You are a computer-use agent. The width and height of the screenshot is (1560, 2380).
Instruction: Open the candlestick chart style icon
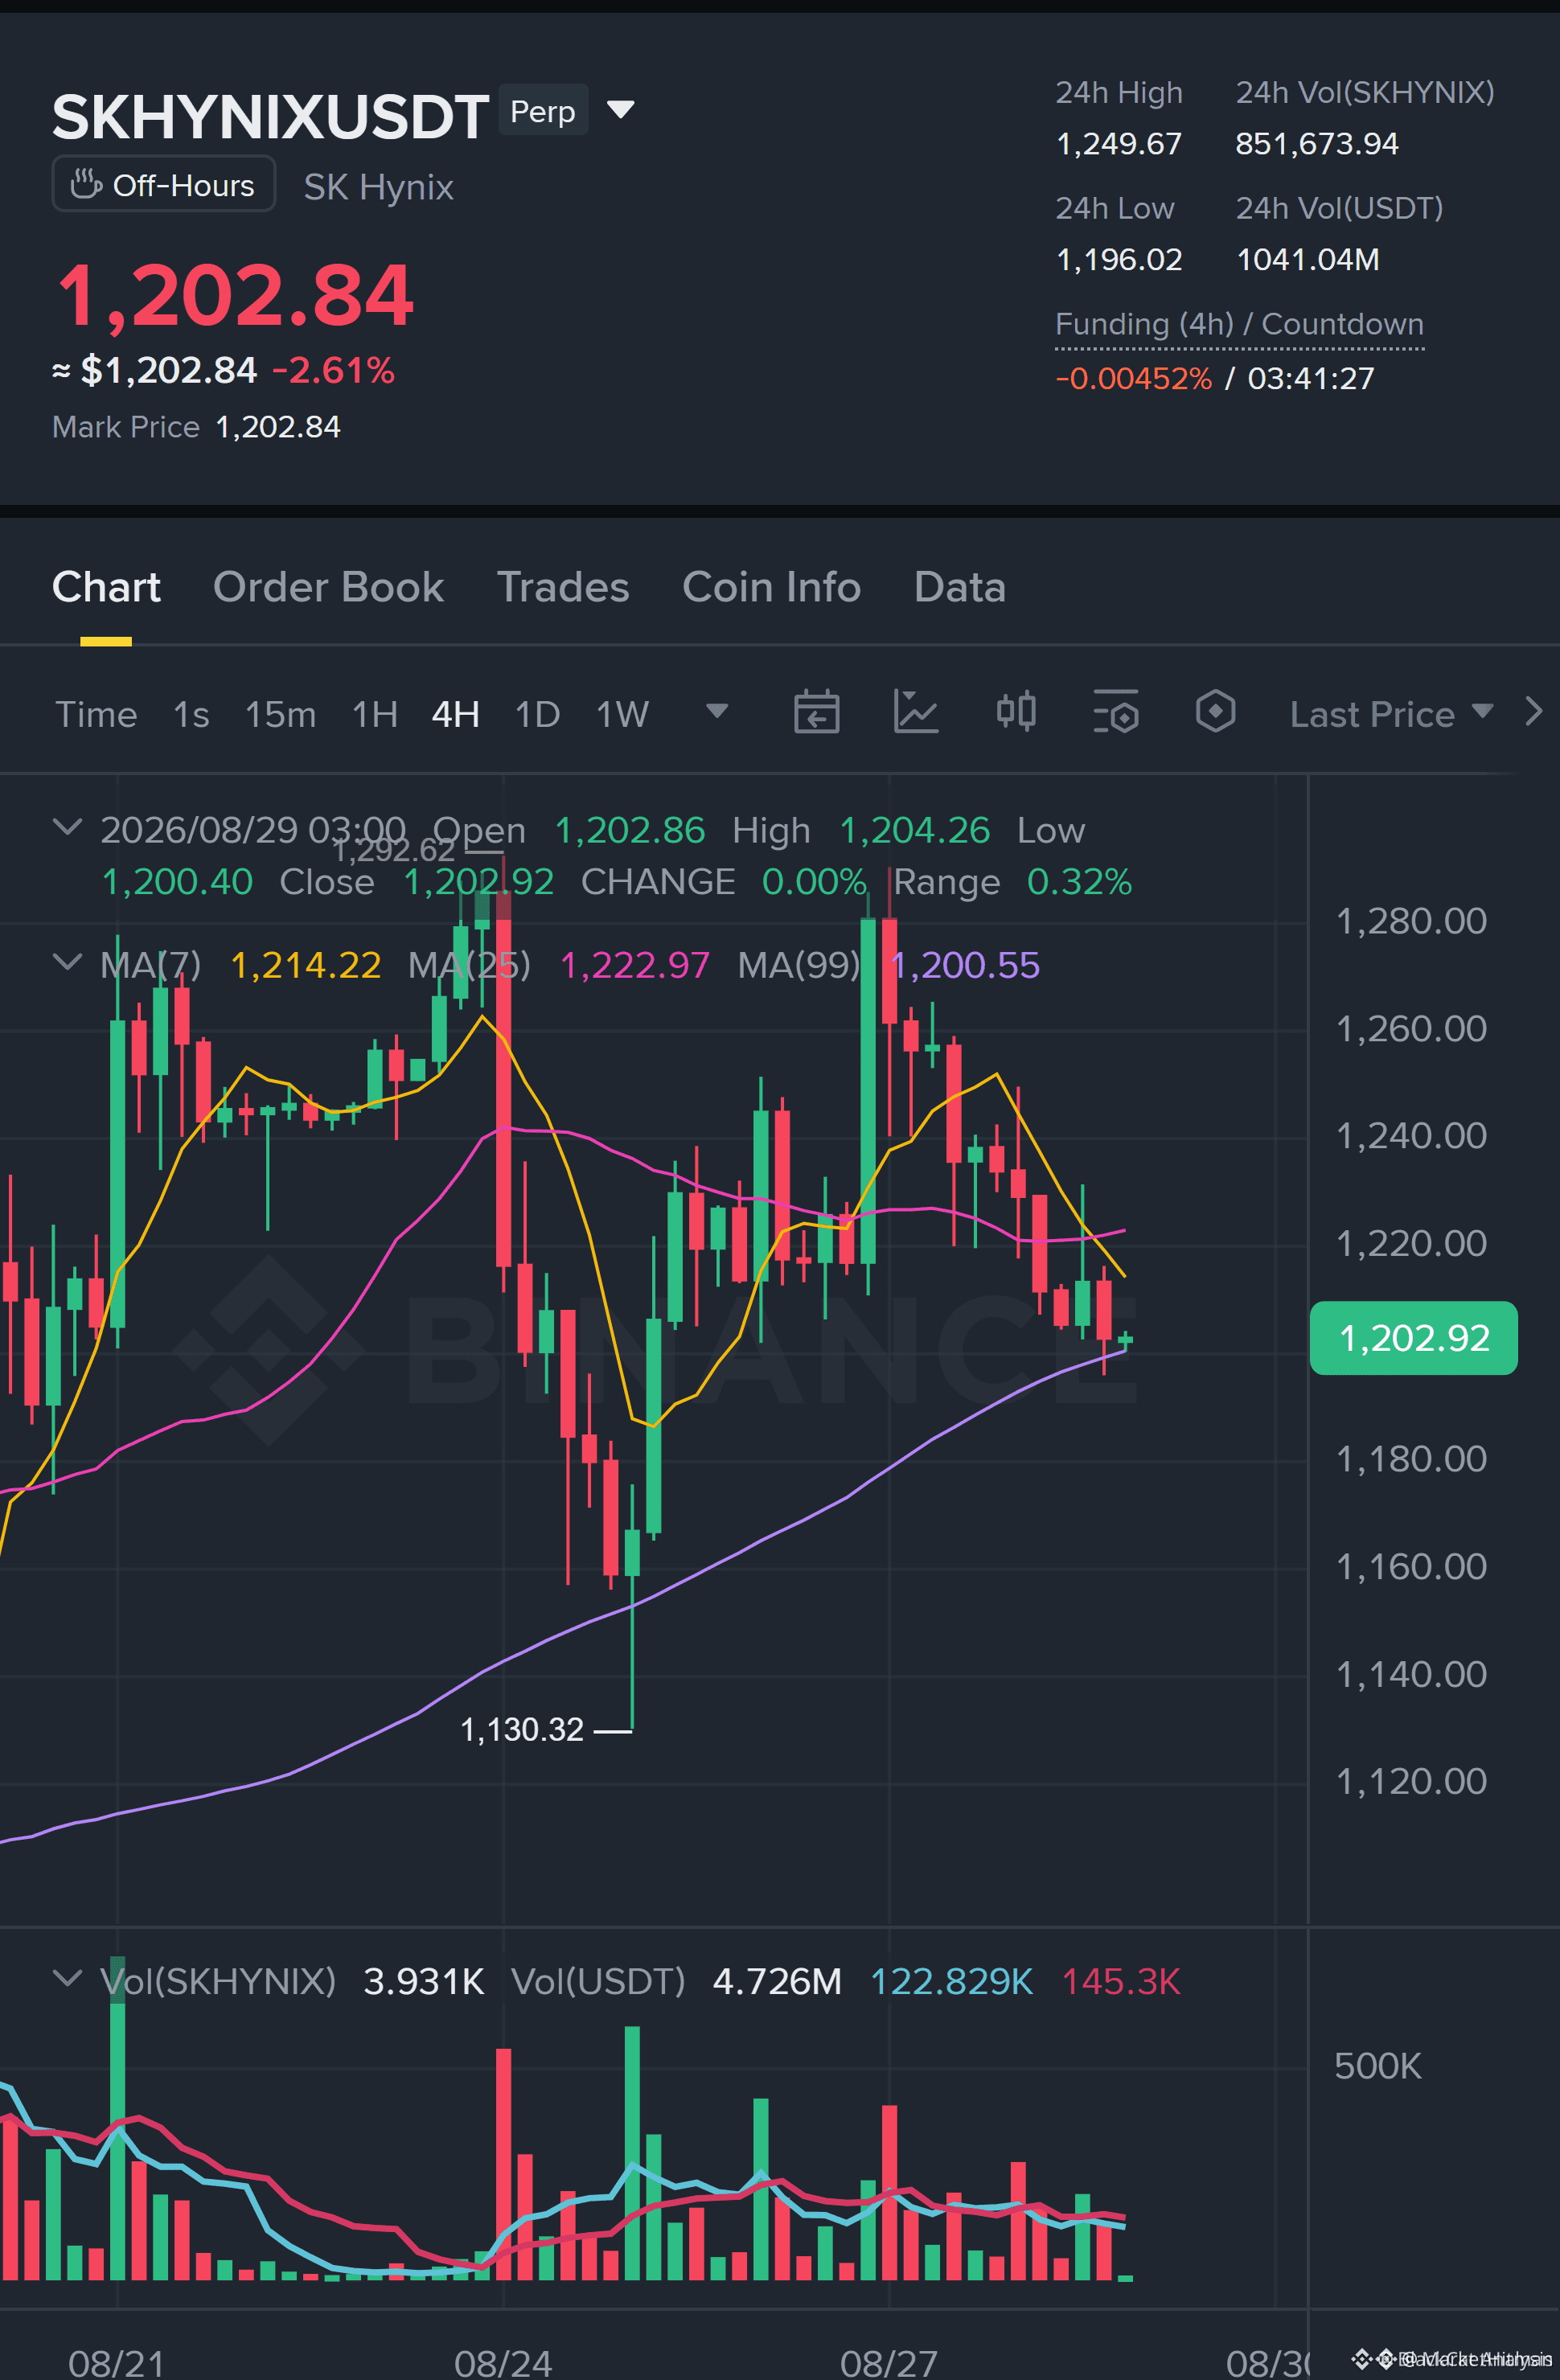1016,712
